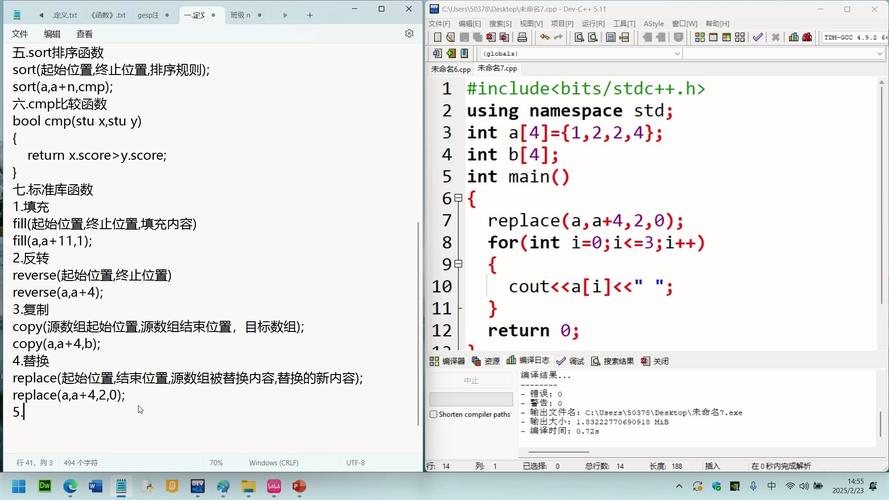Click the compile log horizontal scrollbar

558,452
